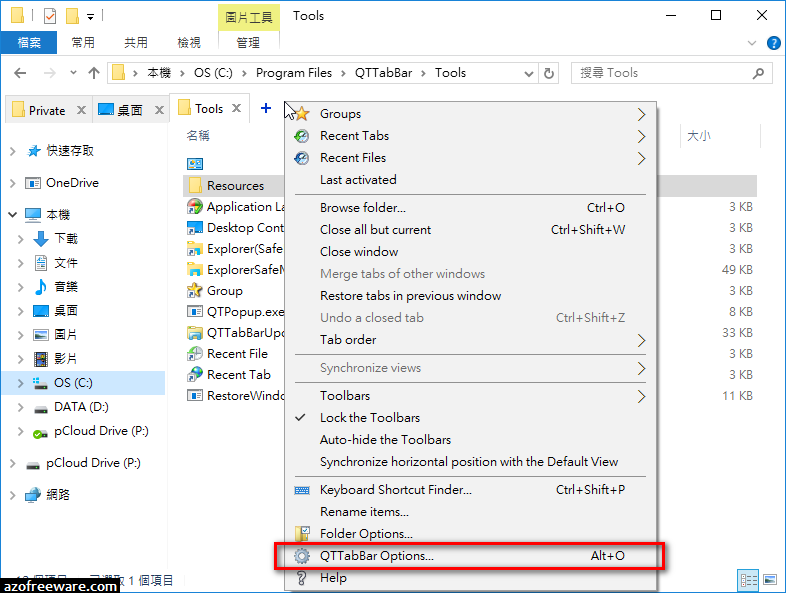Expand the DATA (D:) tree node

click(21, 407)
